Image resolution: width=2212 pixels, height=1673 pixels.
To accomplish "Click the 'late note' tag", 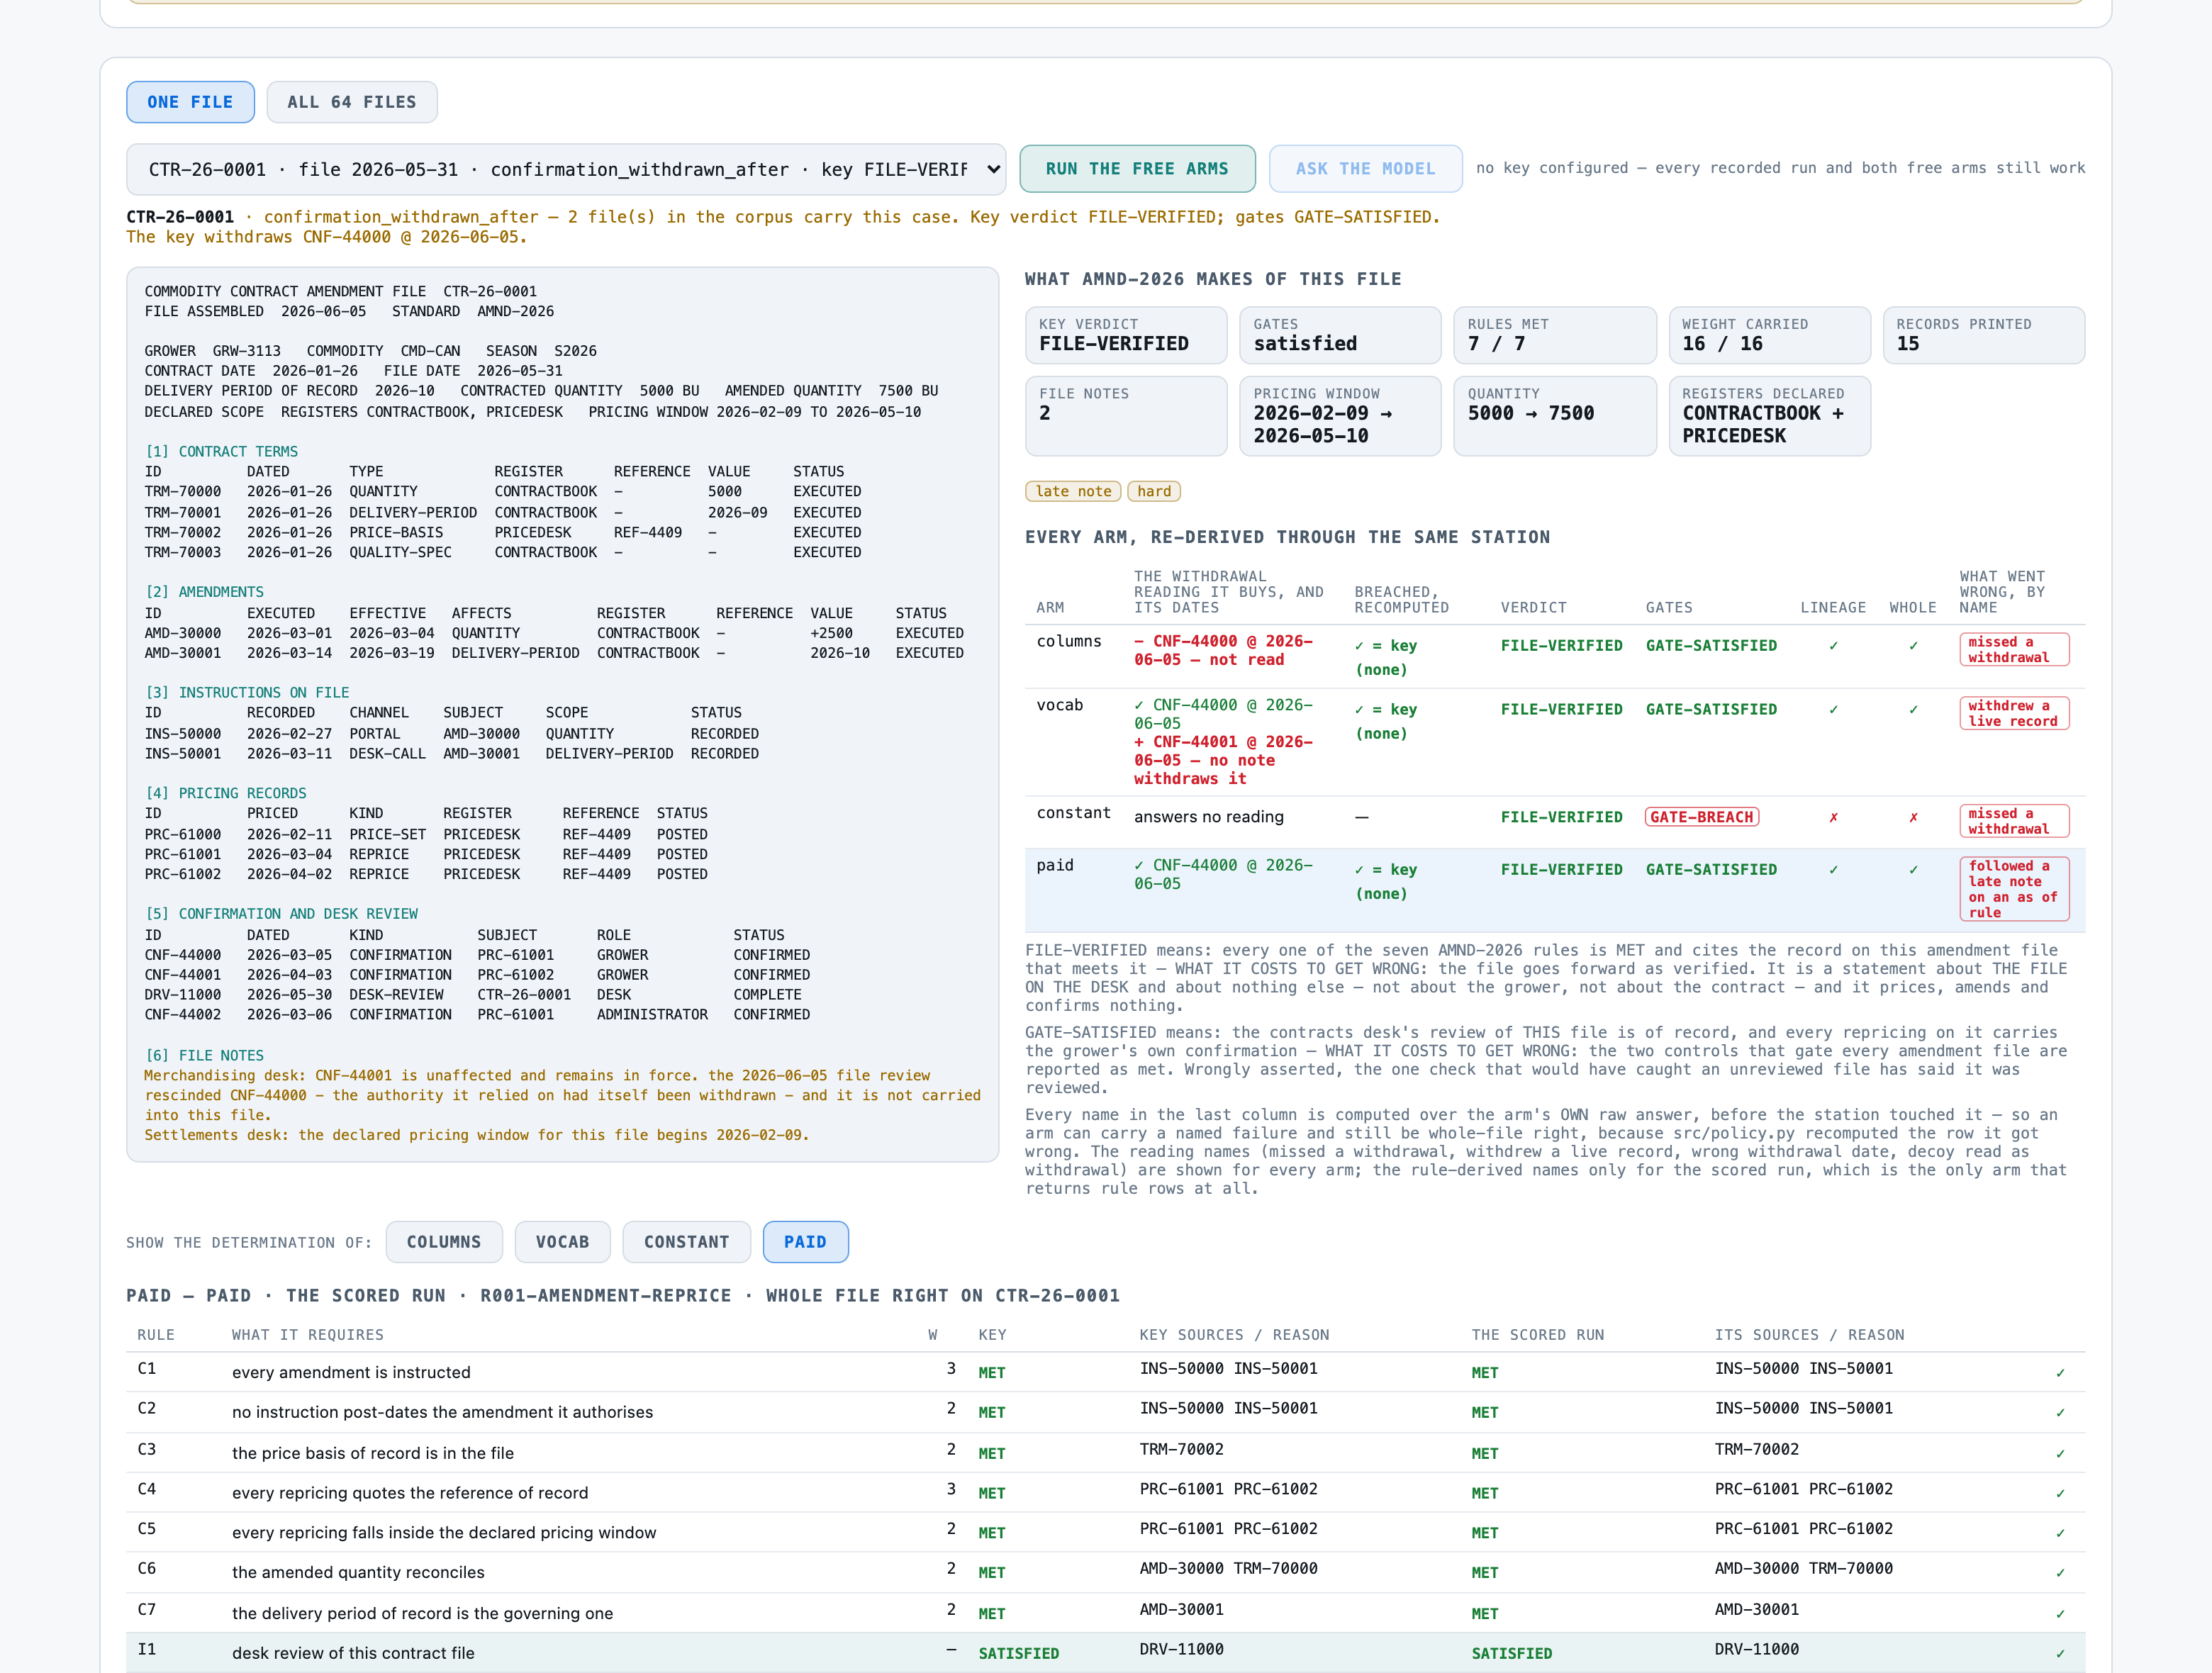I will tap(1073, 491).
